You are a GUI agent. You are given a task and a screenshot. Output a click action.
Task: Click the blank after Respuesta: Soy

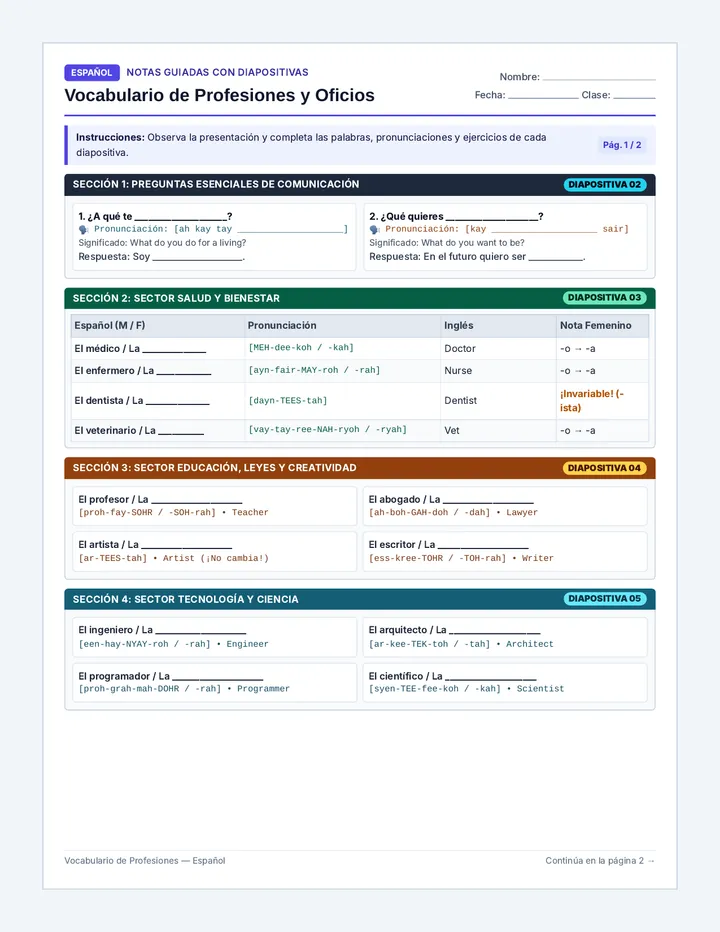point(197,259)
